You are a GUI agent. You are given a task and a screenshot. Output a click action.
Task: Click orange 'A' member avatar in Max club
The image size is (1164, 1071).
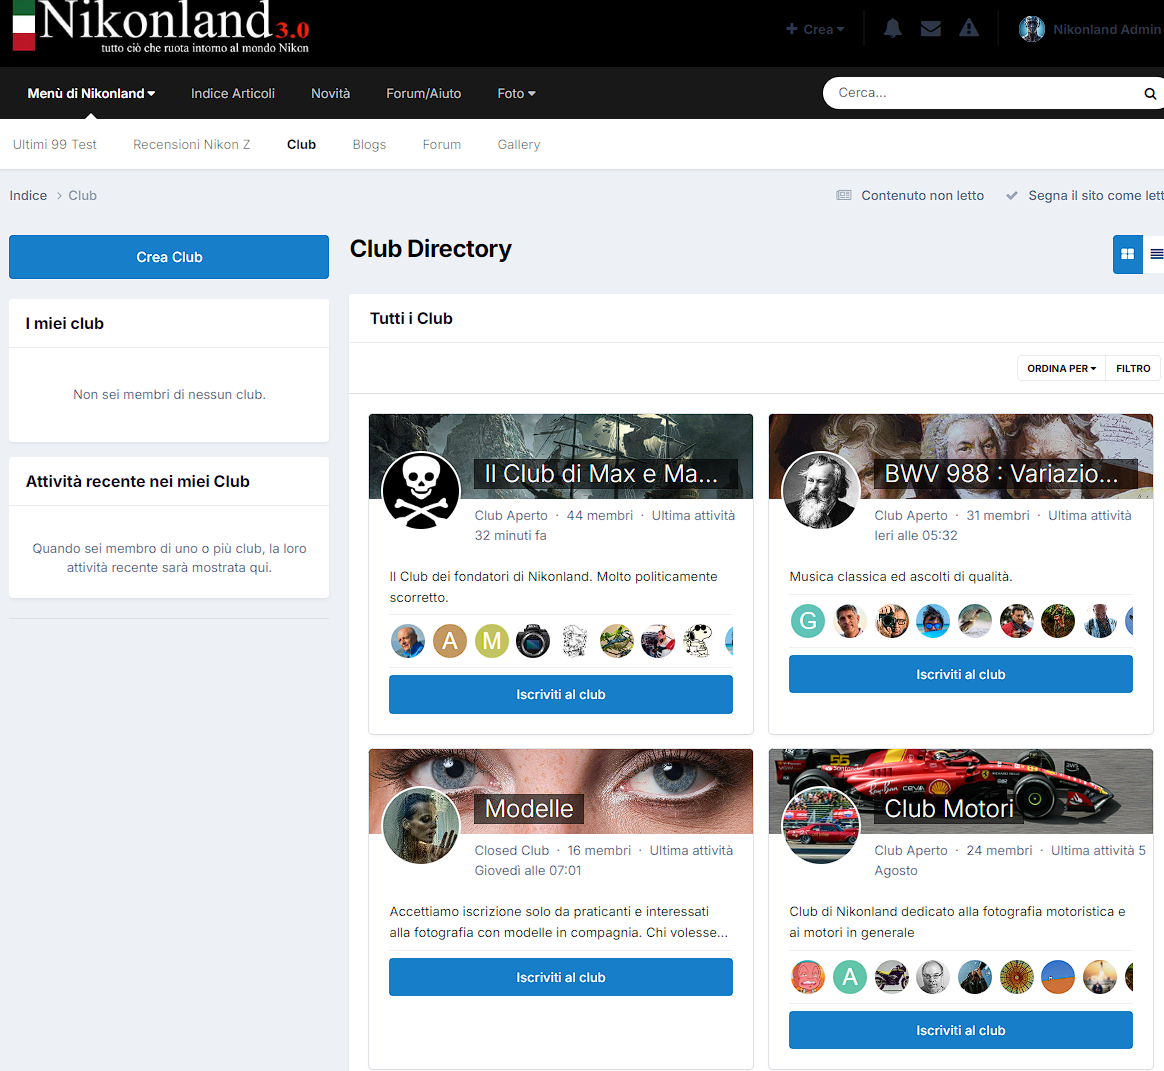pos(450,641)
